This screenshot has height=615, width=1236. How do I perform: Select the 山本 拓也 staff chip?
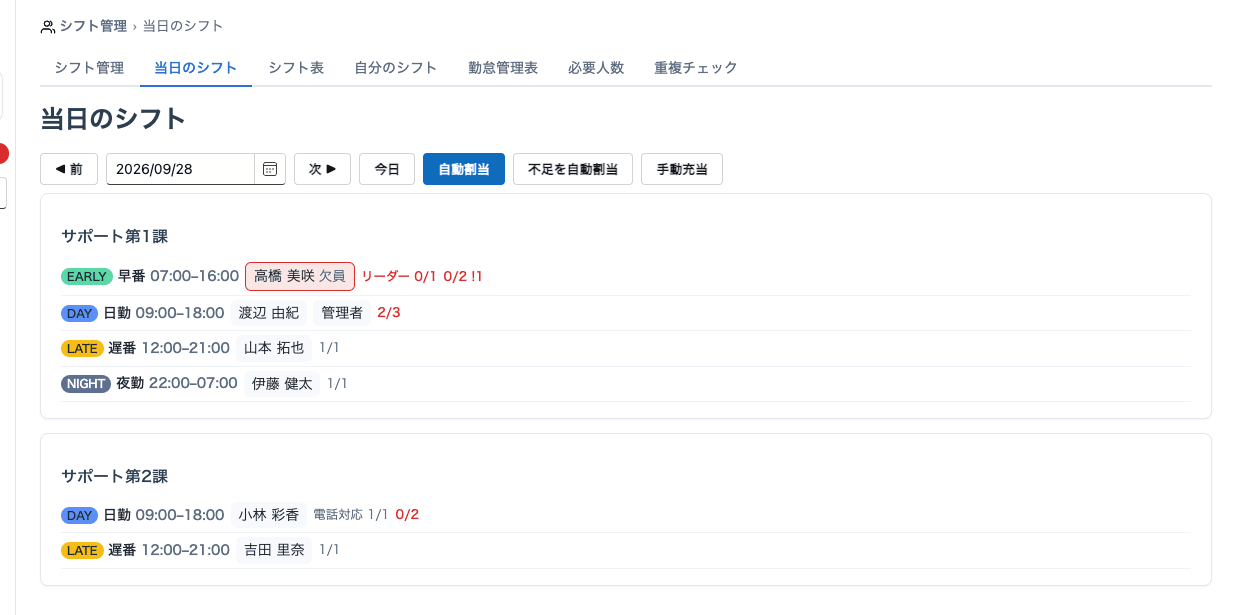click(274, 348)
